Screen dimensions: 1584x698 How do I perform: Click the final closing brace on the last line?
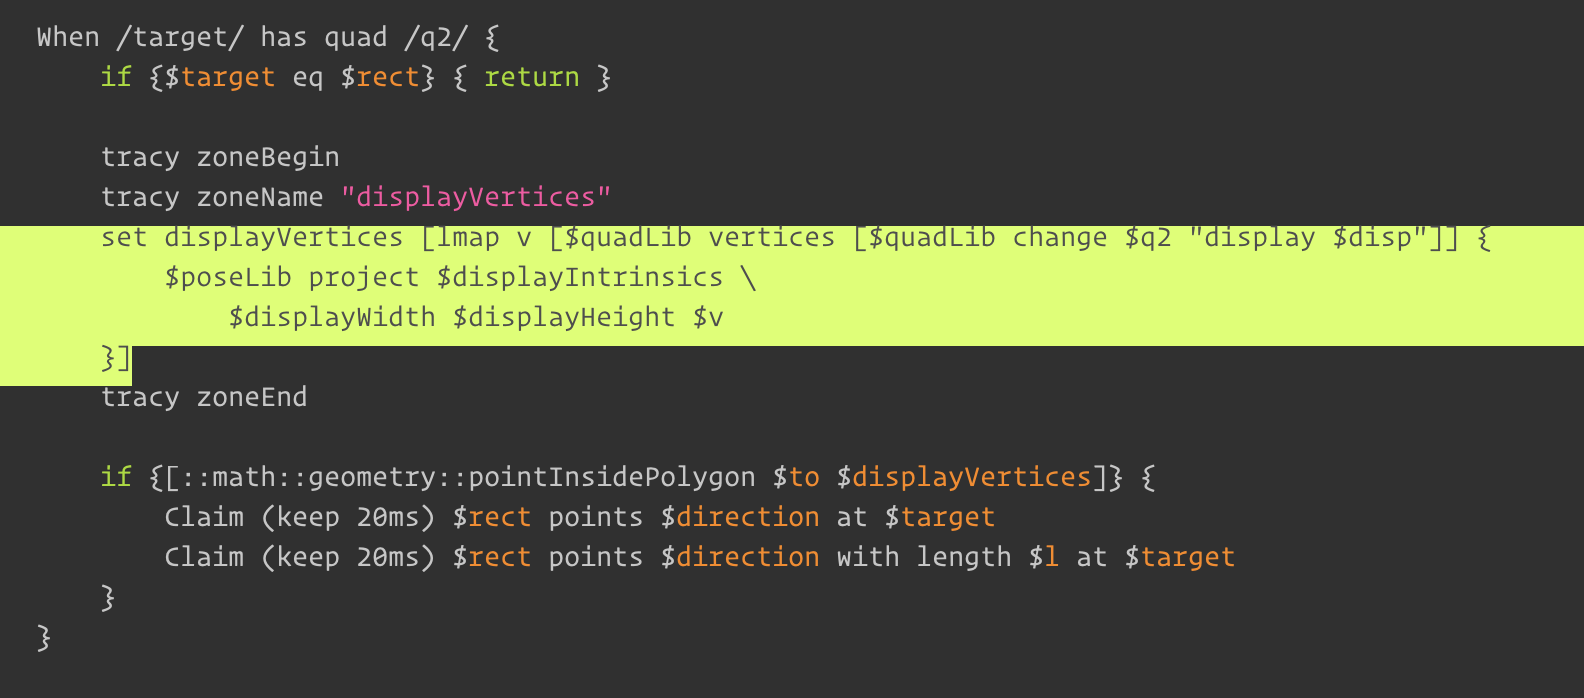44,637
